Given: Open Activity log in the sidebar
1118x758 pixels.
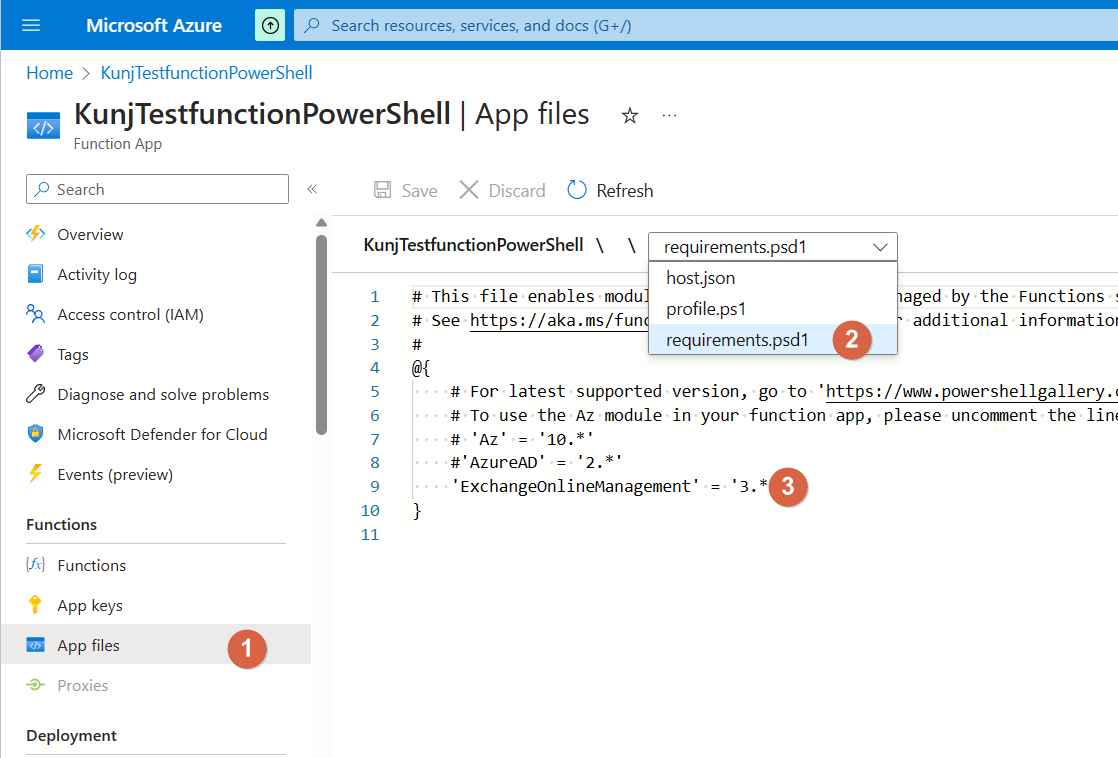Looking at the screenshot, I should pos(97,274).
